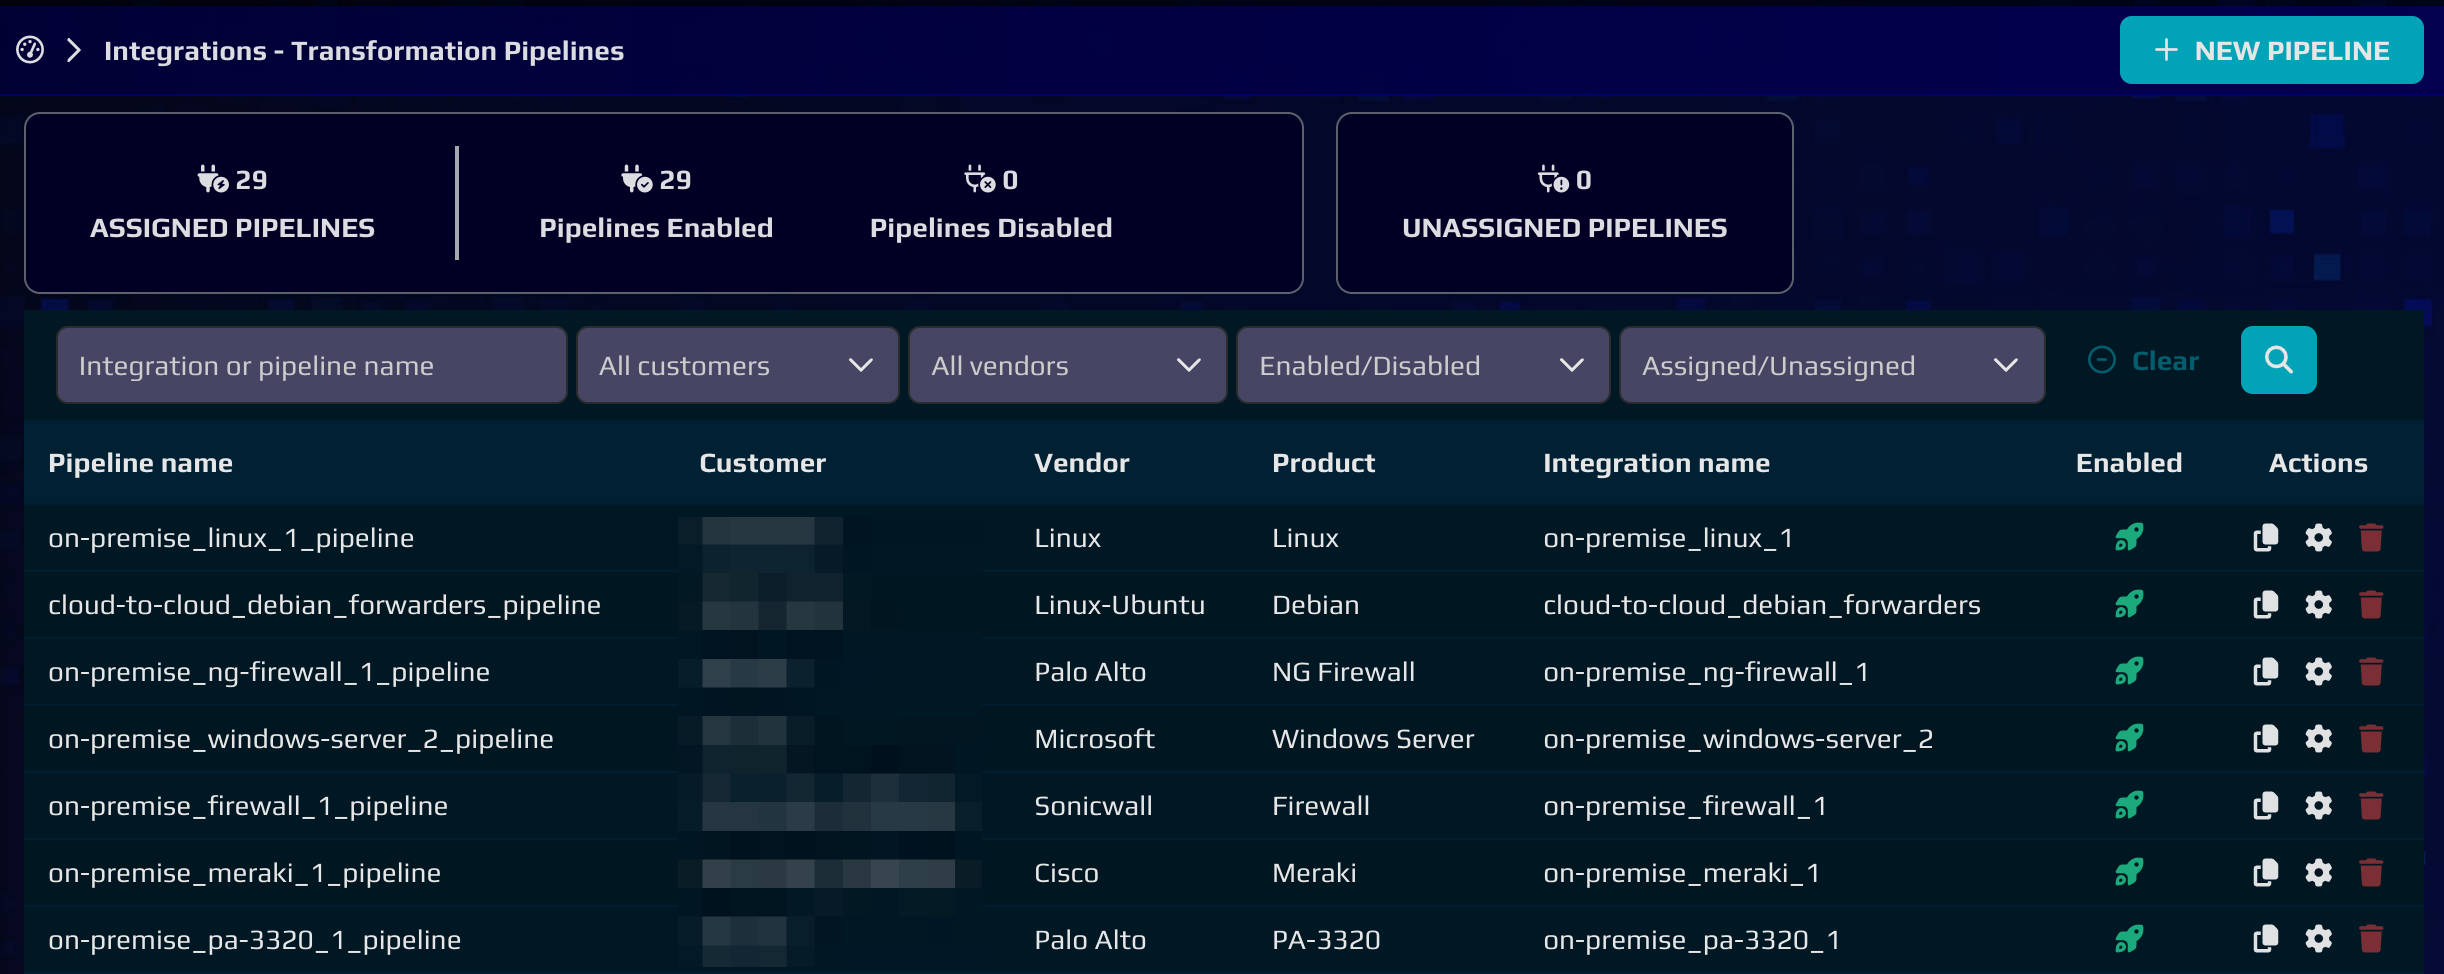Viewport: 2444px width, 974px height.
Task: Delete the on-premise_ng-firewall_1_pipeline
Action: [x=2371, y=672]
